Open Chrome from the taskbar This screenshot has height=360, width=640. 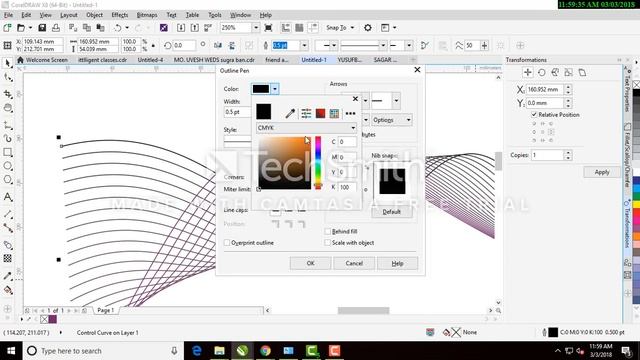click(x=265, y=351)
